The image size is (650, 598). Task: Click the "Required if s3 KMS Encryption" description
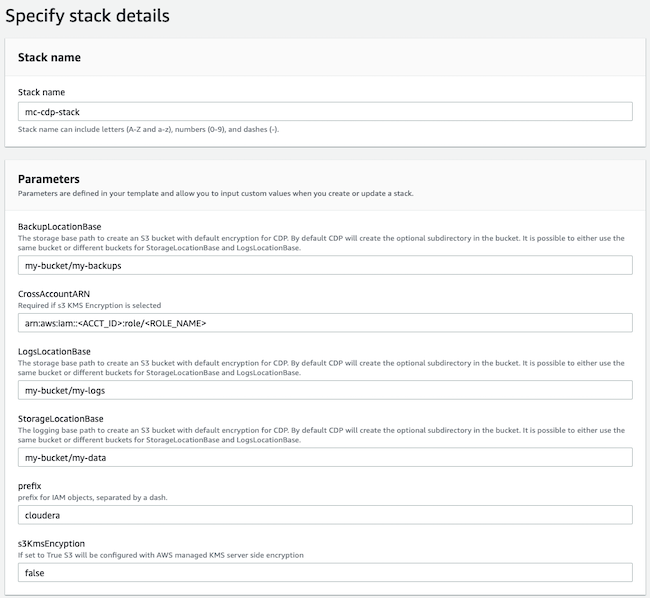(x=89, y=305)
